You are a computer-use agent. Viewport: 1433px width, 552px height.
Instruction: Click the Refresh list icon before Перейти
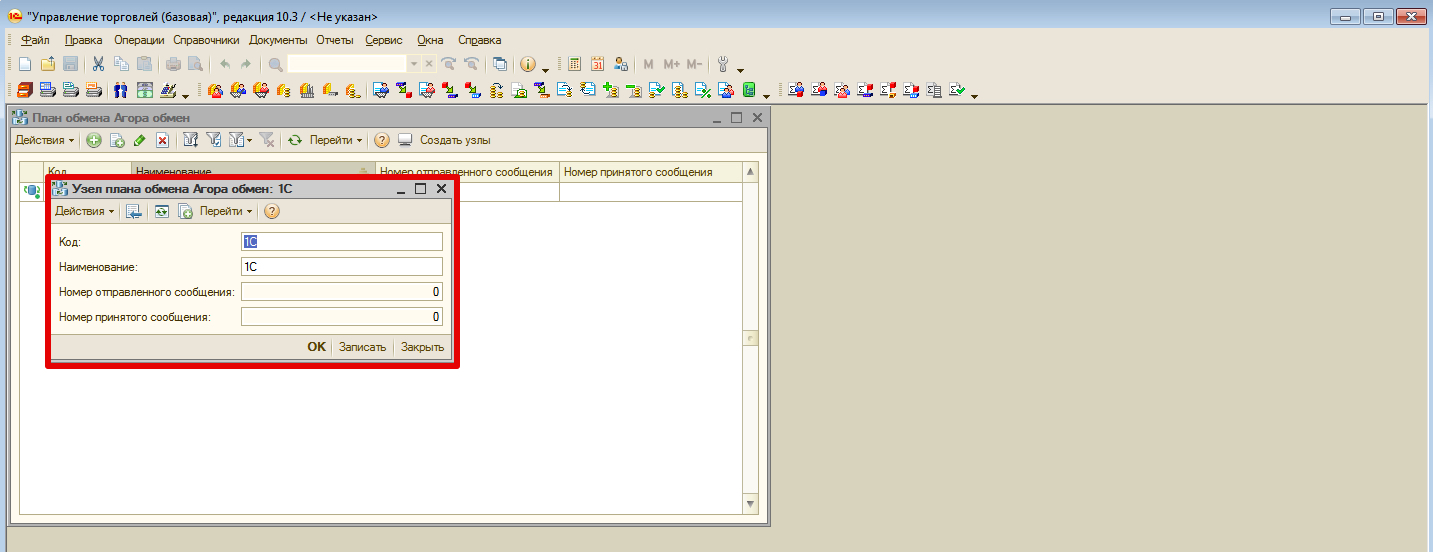click(x=295, y=141)
